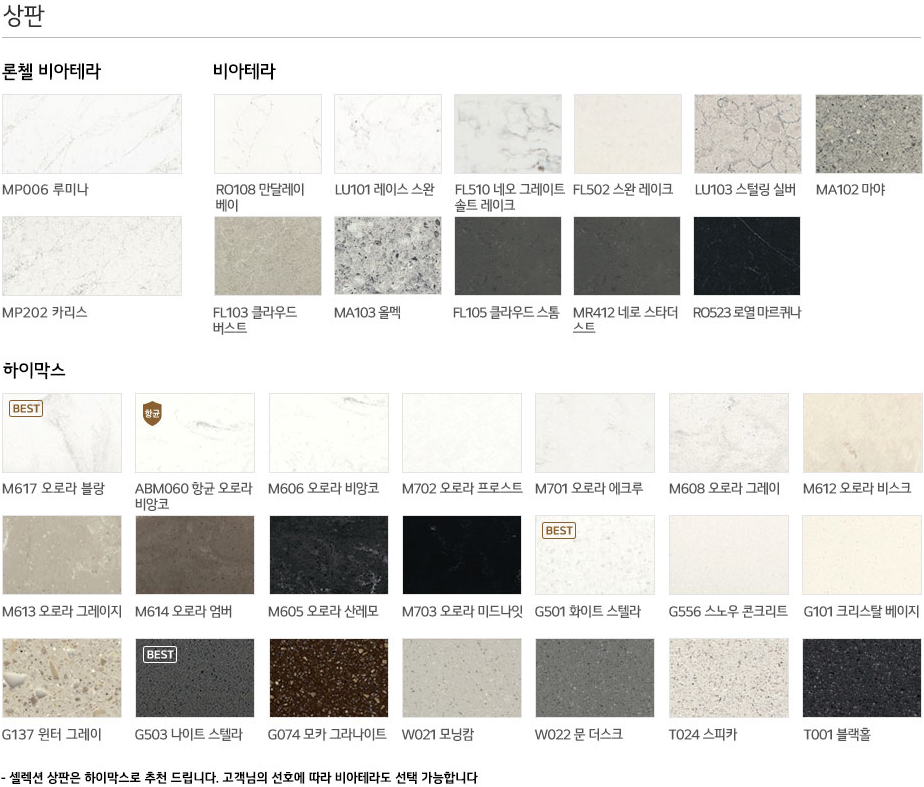This screenshot has width=924, height=787.
Task: Click the 'MP006 루미나' label text
Action: pyautogui.click(x=45, y=190)
